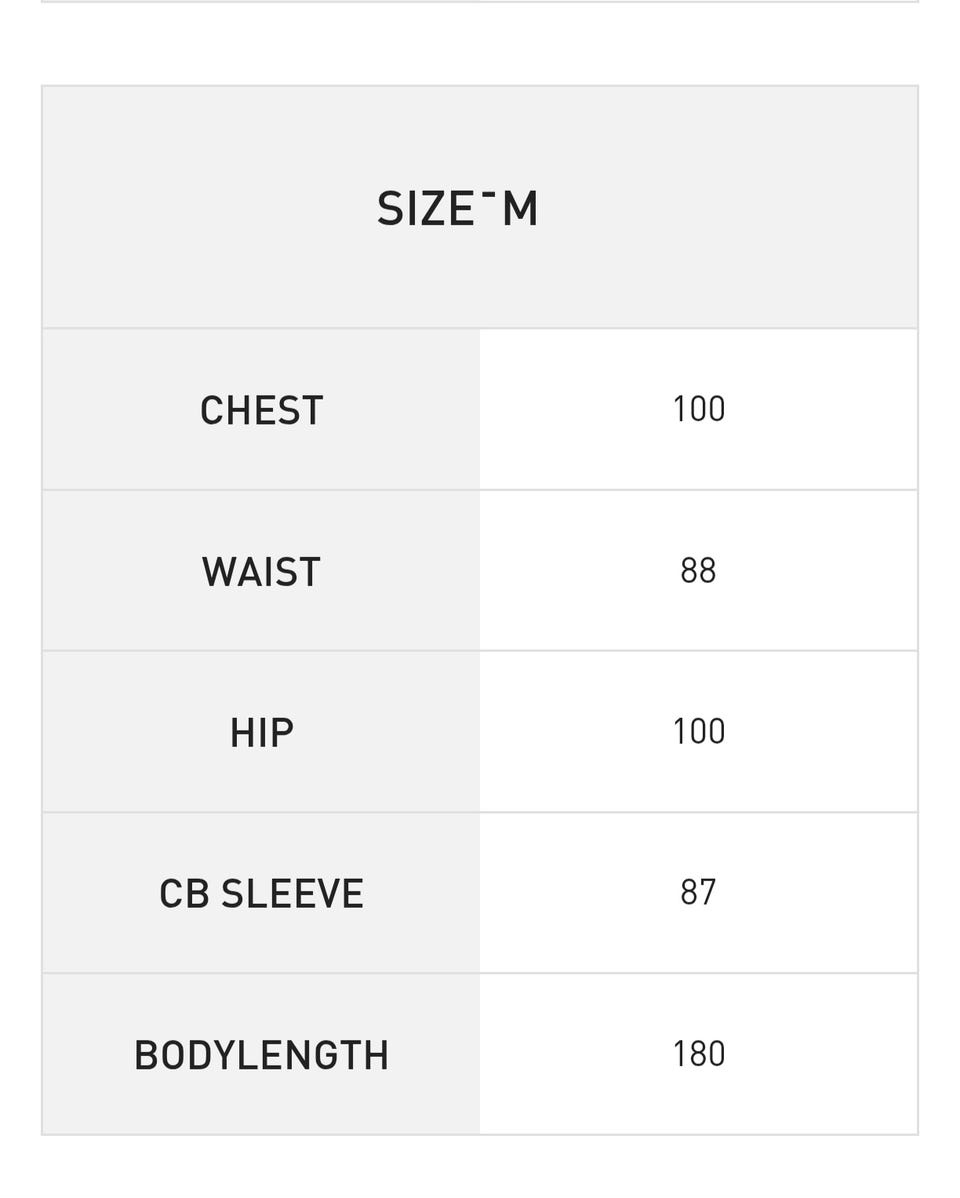The image size is (960, 1198).
Task: Click the hip measurement value 100
Action: (x=698, y=732)
